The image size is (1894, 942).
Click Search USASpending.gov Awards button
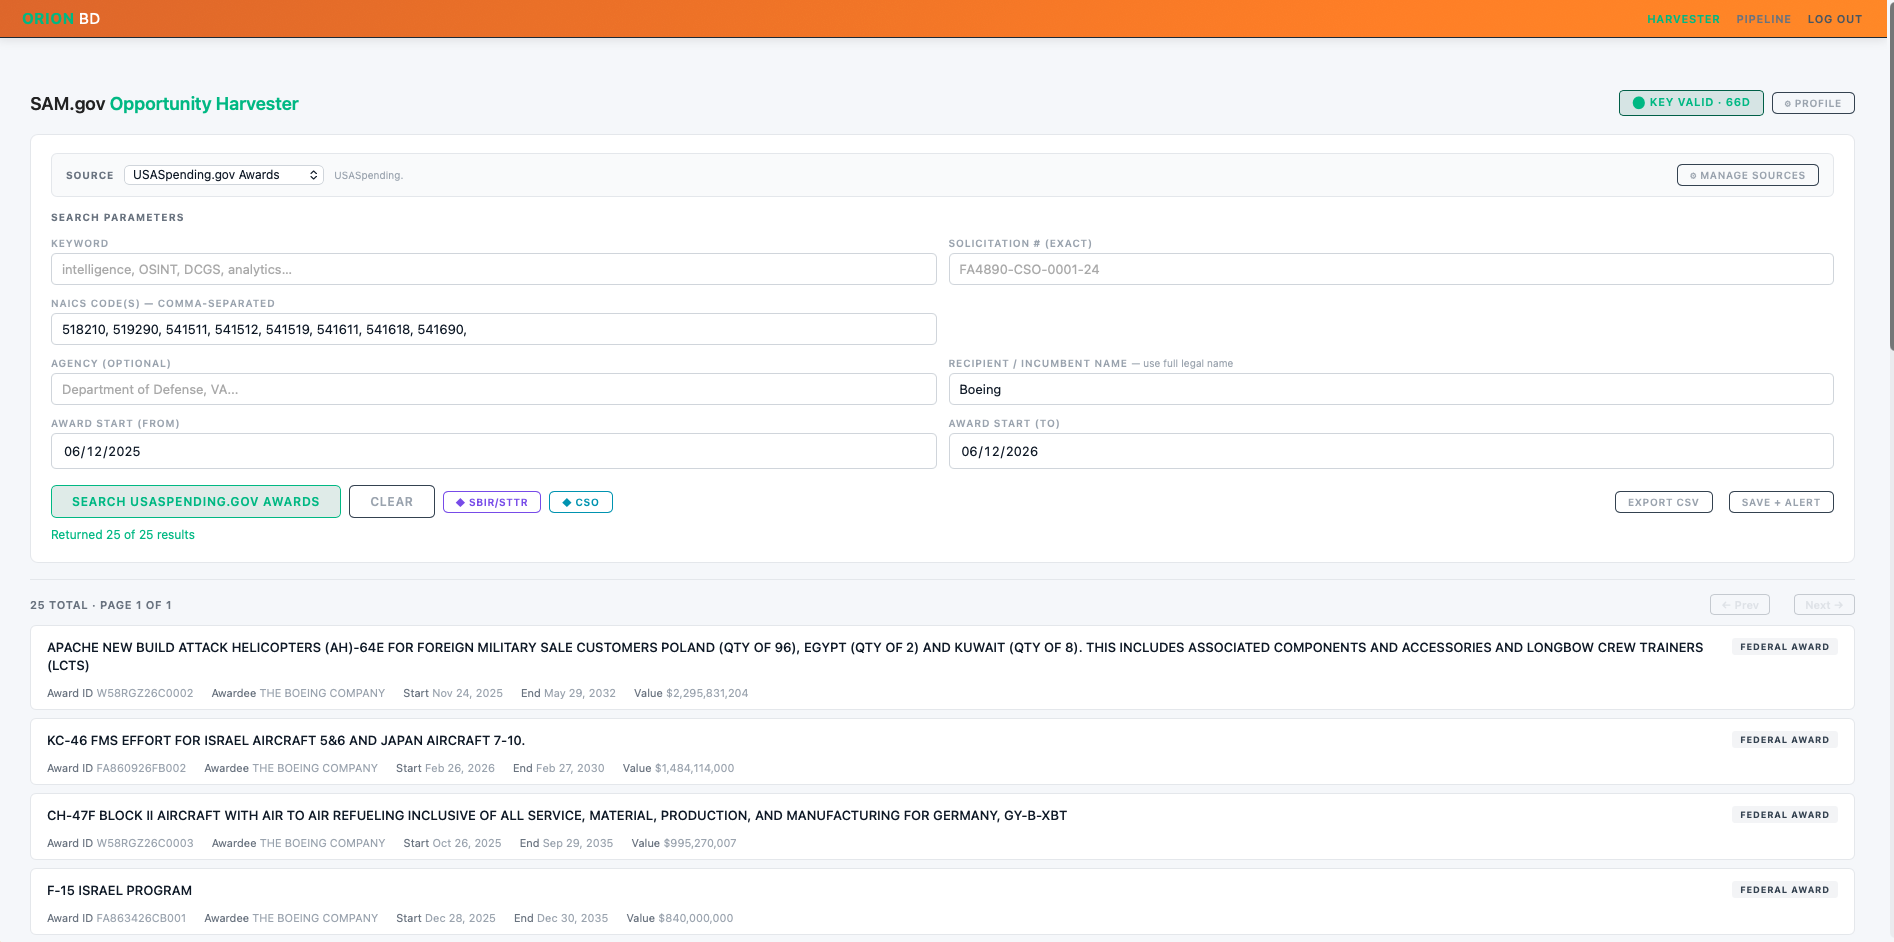[196, 502]
